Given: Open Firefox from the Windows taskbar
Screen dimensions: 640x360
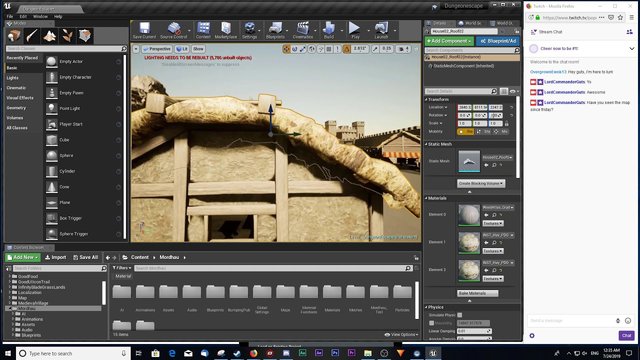Looking at the screenshot, I should [x=253, y=353].
